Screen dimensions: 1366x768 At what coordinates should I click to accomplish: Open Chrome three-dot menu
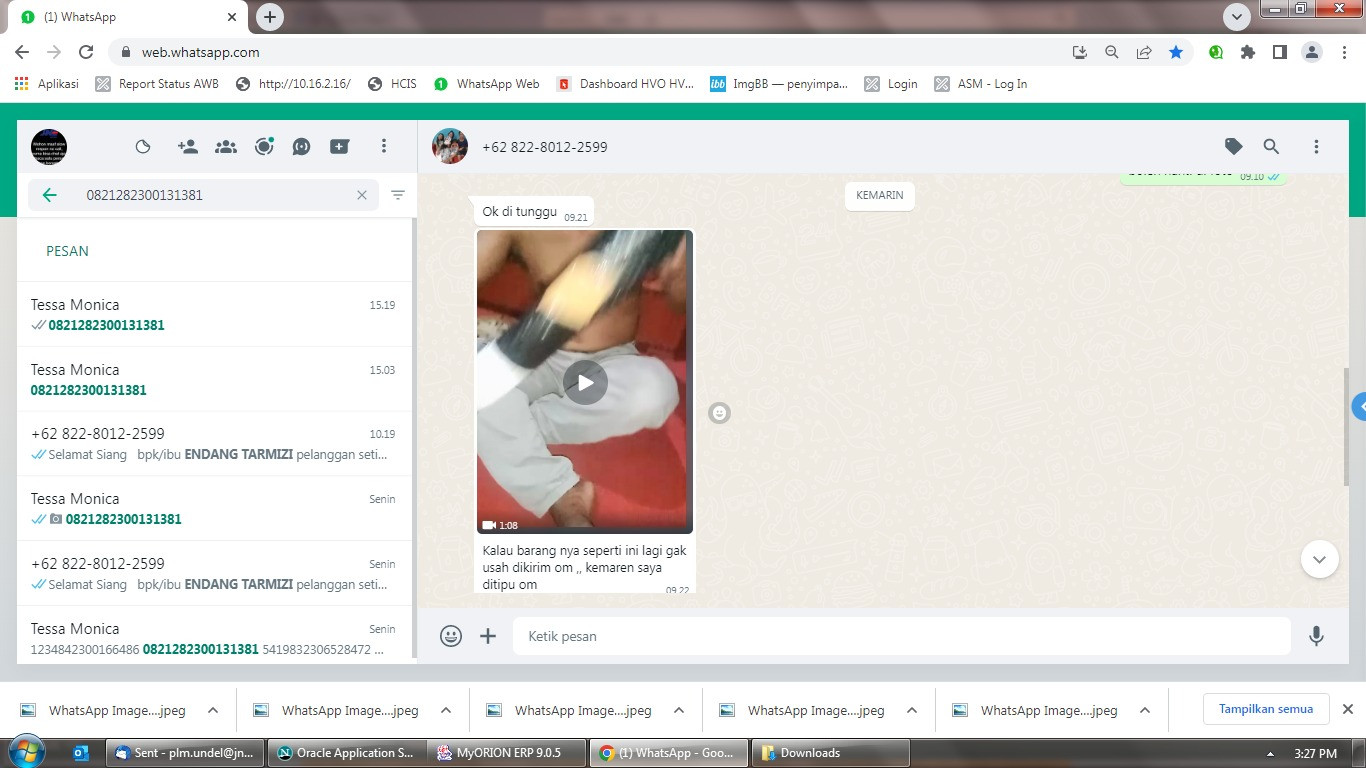coord(1344,52)
